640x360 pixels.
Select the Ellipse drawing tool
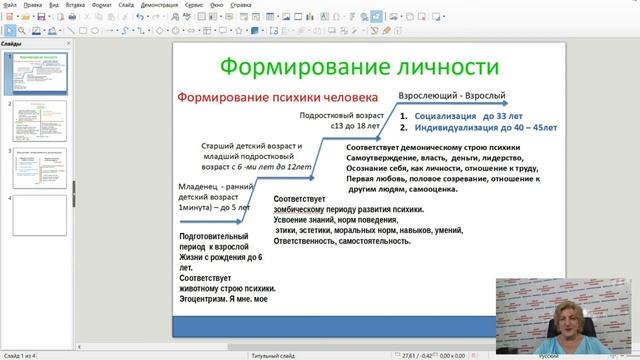pos(95,31)
